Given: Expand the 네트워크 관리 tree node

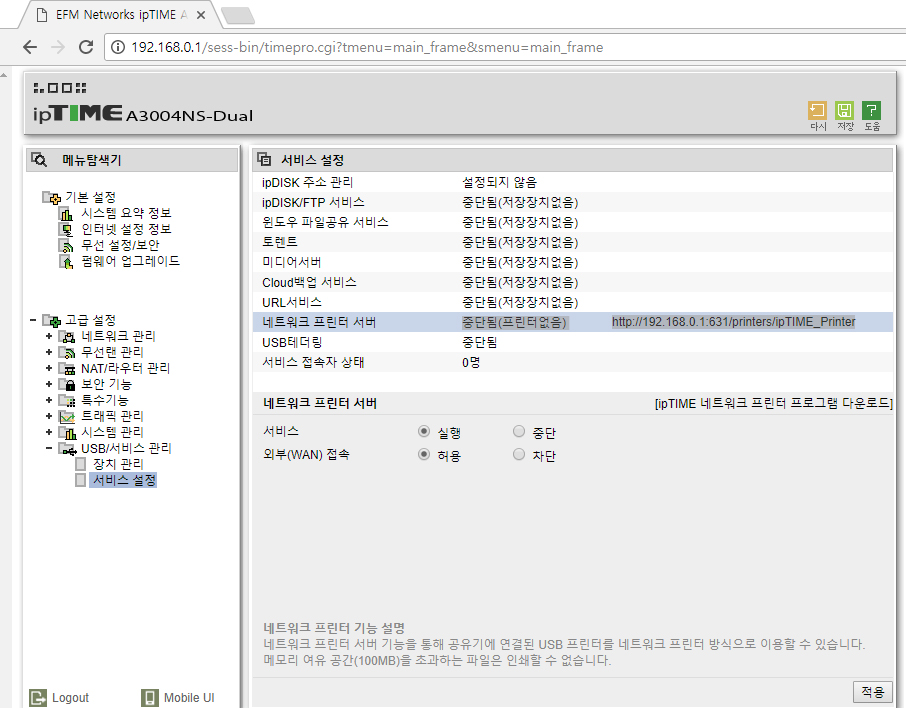Looking at the screenshot, I should pos(49,336).
